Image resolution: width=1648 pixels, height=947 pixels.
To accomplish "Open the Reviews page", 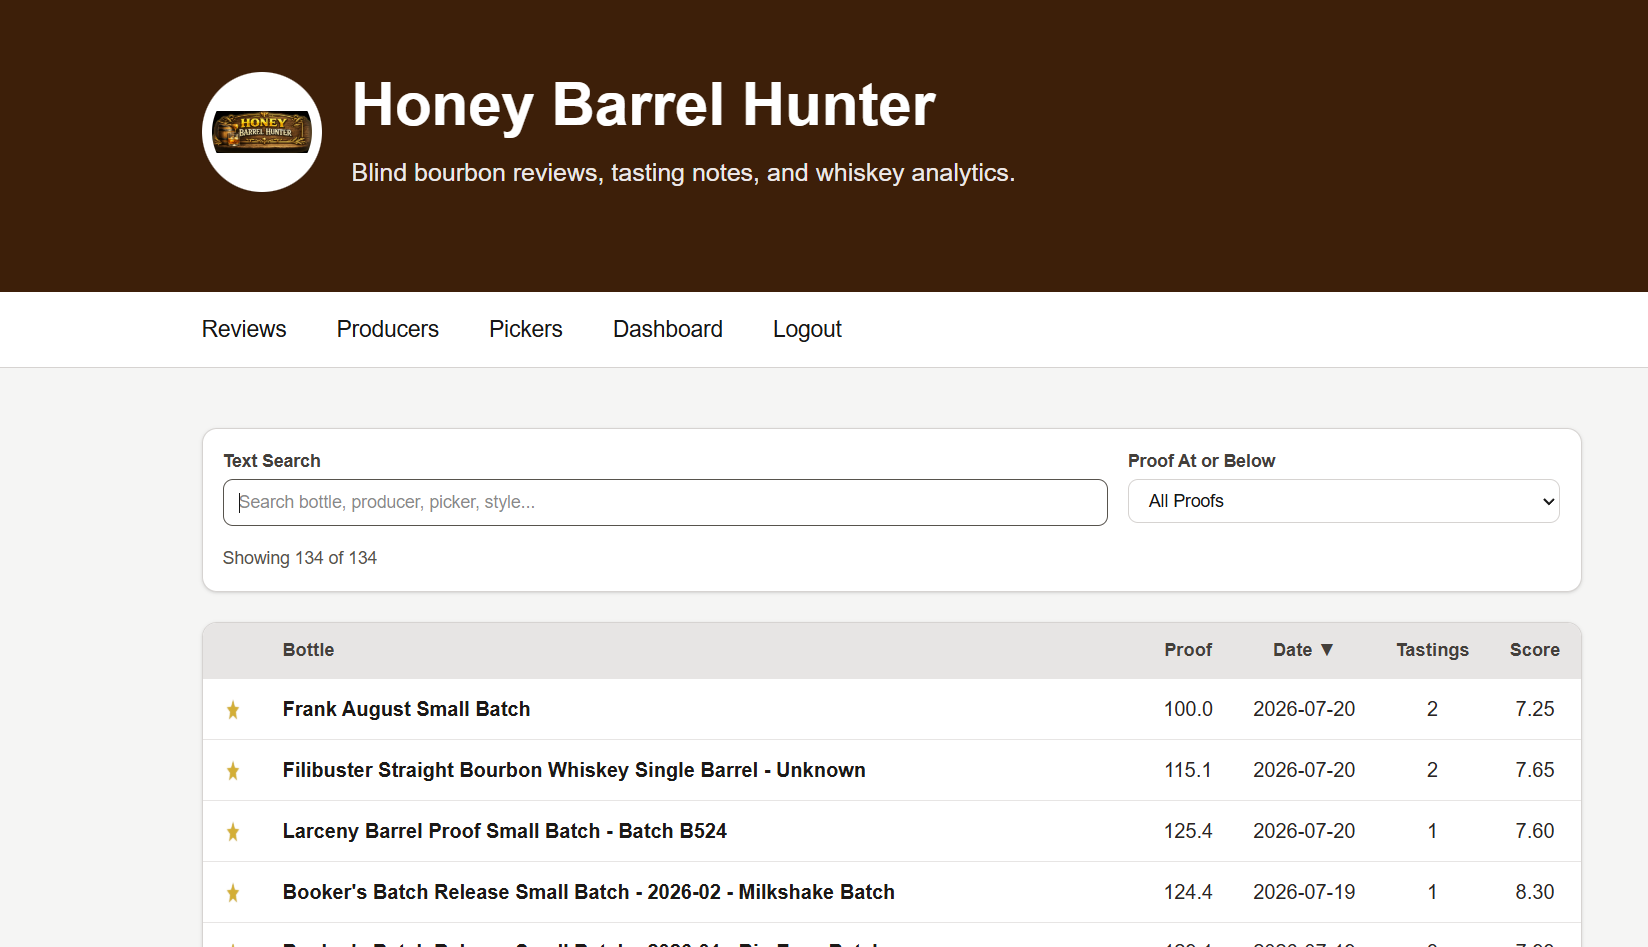I will click(x=244, y=329).
